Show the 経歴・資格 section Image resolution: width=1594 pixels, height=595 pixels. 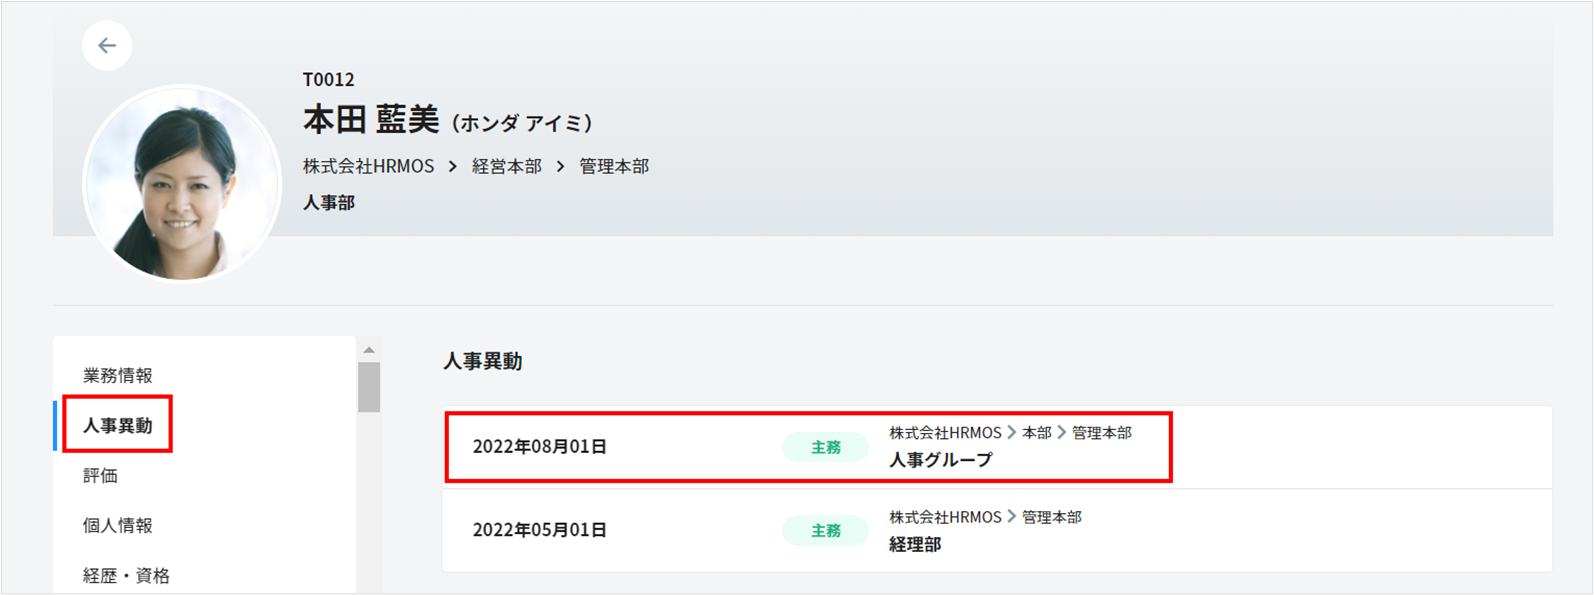click(x=126, y=576)
